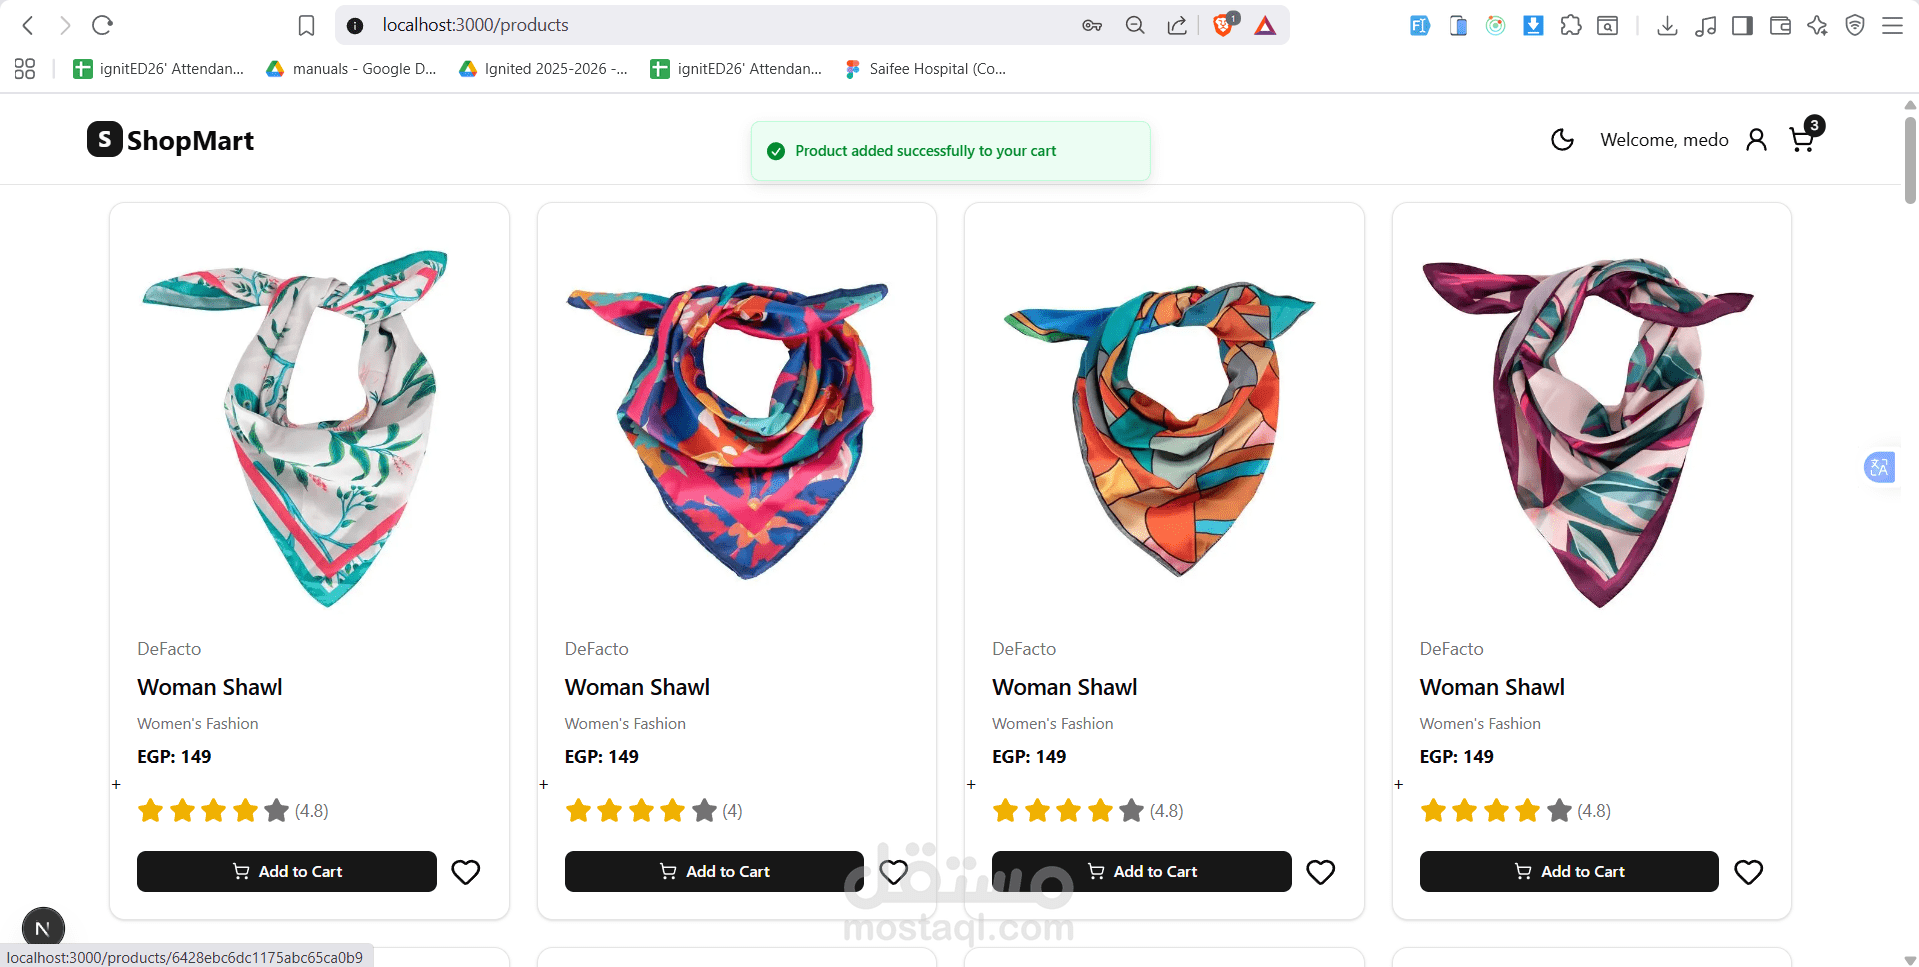Open the manuals - Google D bookmark
This screenshot has width=1919, height=967.
pos(352,68)
